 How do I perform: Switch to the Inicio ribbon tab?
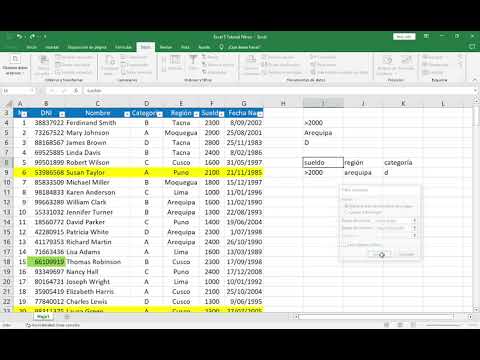pos(32,47)
